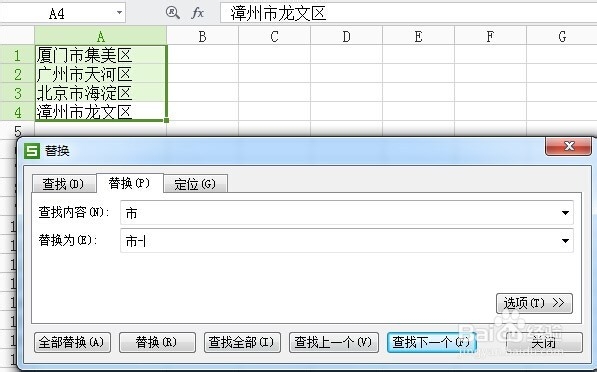The height and width of the screenshot is (372, 597).
Task: Click the 查找上一个(V) button
Action: (x=334, y=342)
